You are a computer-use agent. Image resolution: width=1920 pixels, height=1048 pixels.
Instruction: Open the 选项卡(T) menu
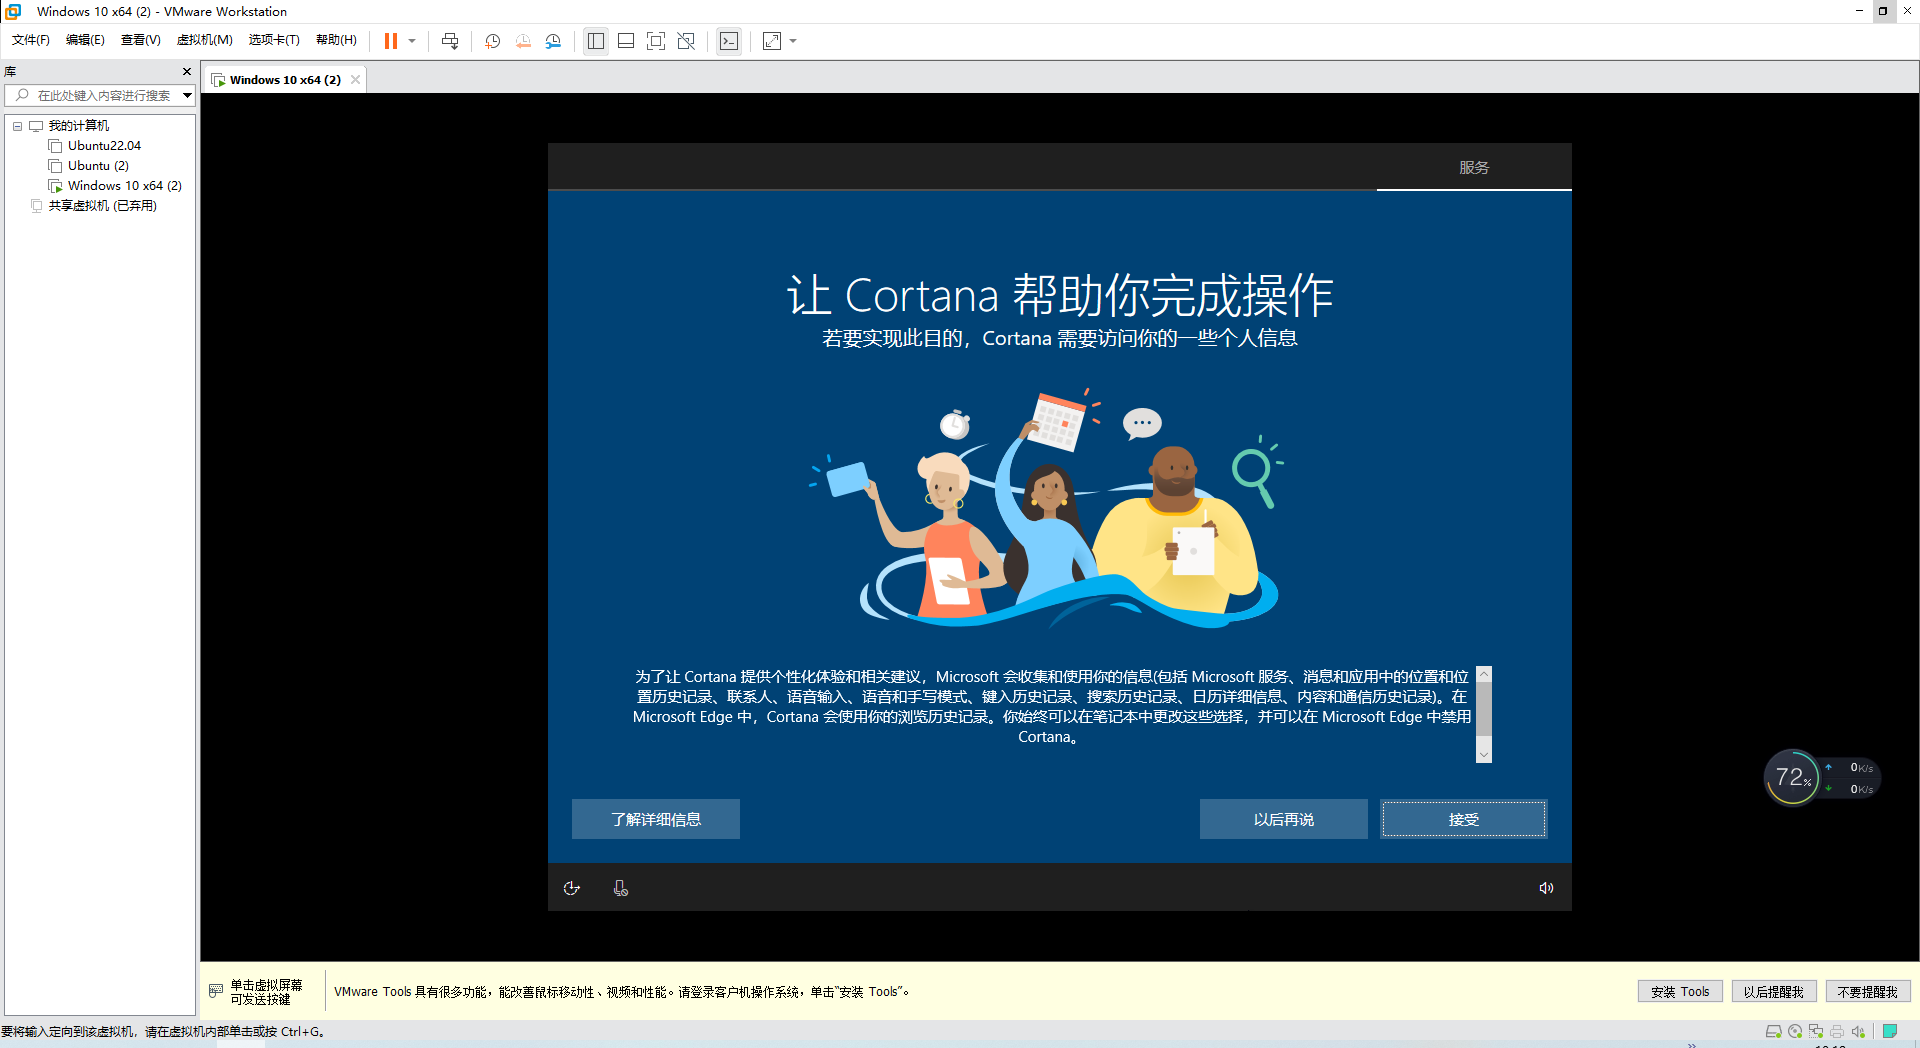(x=274, y=40)
